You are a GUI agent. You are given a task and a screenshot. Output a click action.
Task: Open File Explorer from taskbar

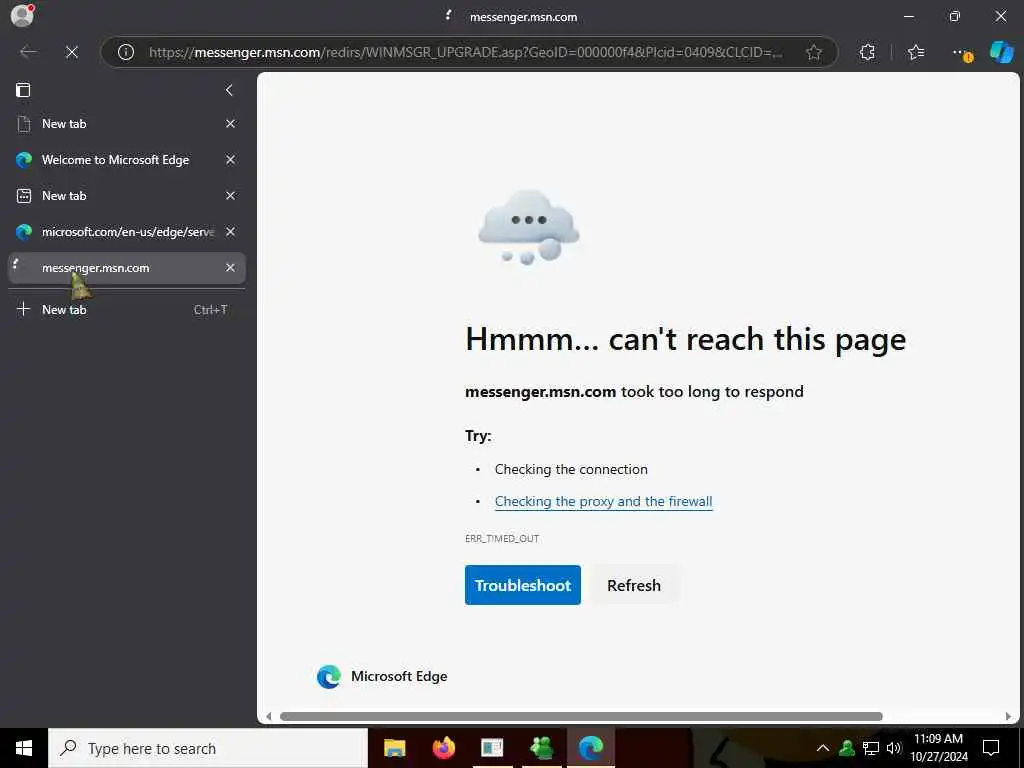pos(394,748)
